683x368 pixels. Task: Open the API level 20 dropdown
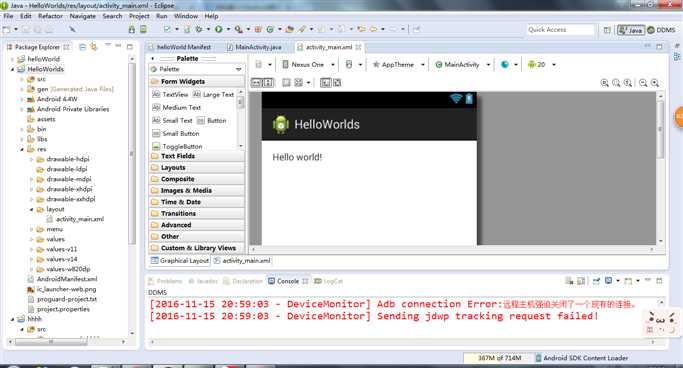pos(541,64)
